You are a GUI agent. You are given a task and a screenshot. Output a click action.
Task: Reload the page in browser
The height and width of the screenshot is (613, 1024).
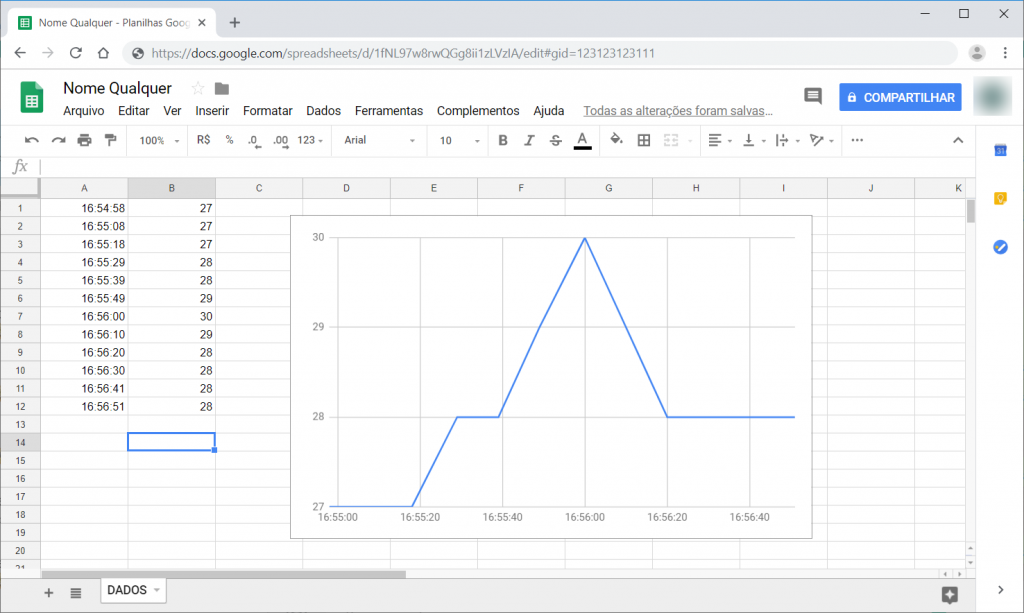(x=76, y=53)
